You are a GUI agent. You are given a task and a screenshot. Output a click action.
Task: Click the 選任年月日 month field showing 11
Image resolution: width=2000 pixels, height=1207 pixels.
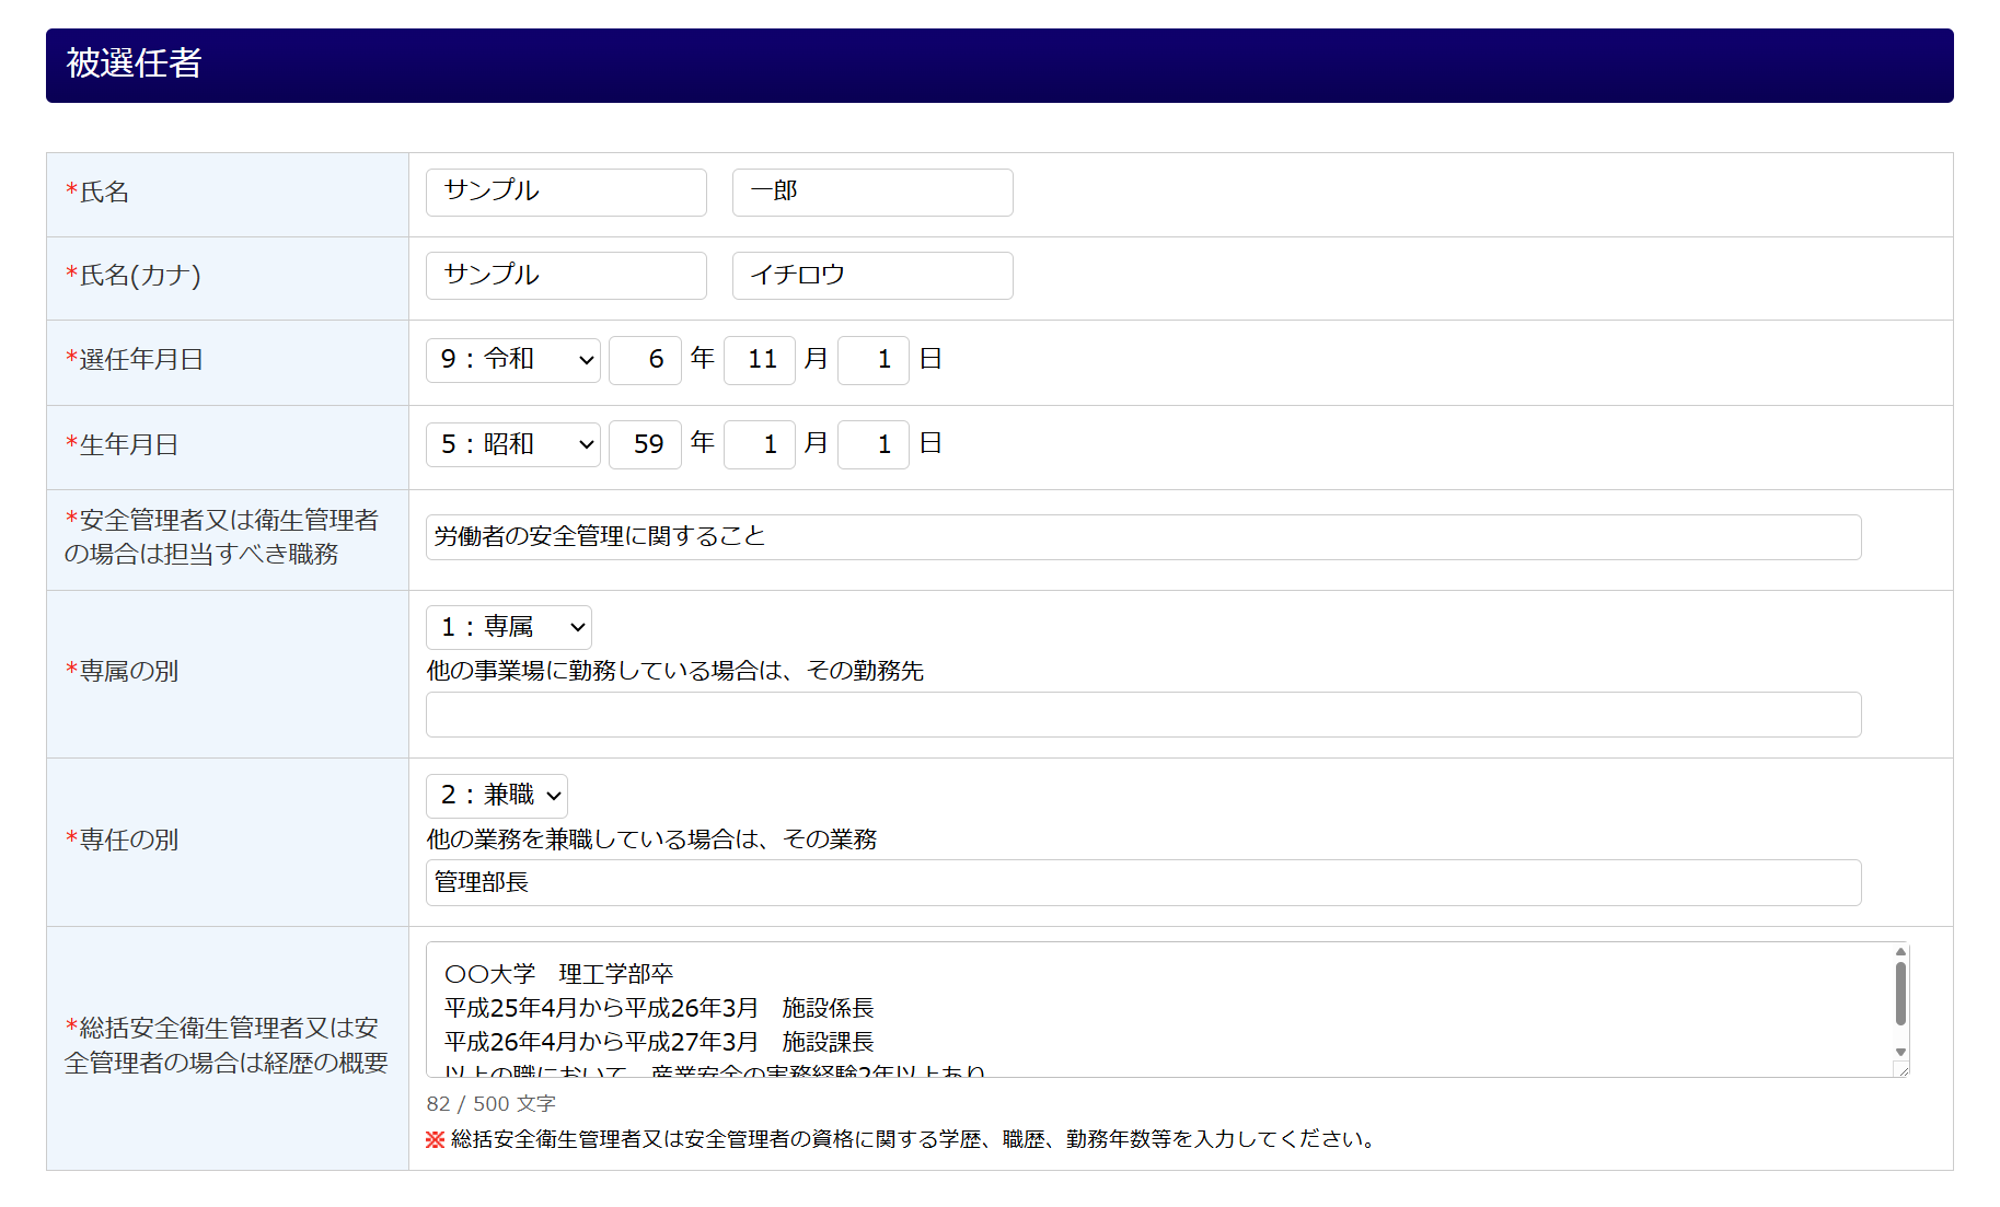pyautogui.click(x=759, y=359)
